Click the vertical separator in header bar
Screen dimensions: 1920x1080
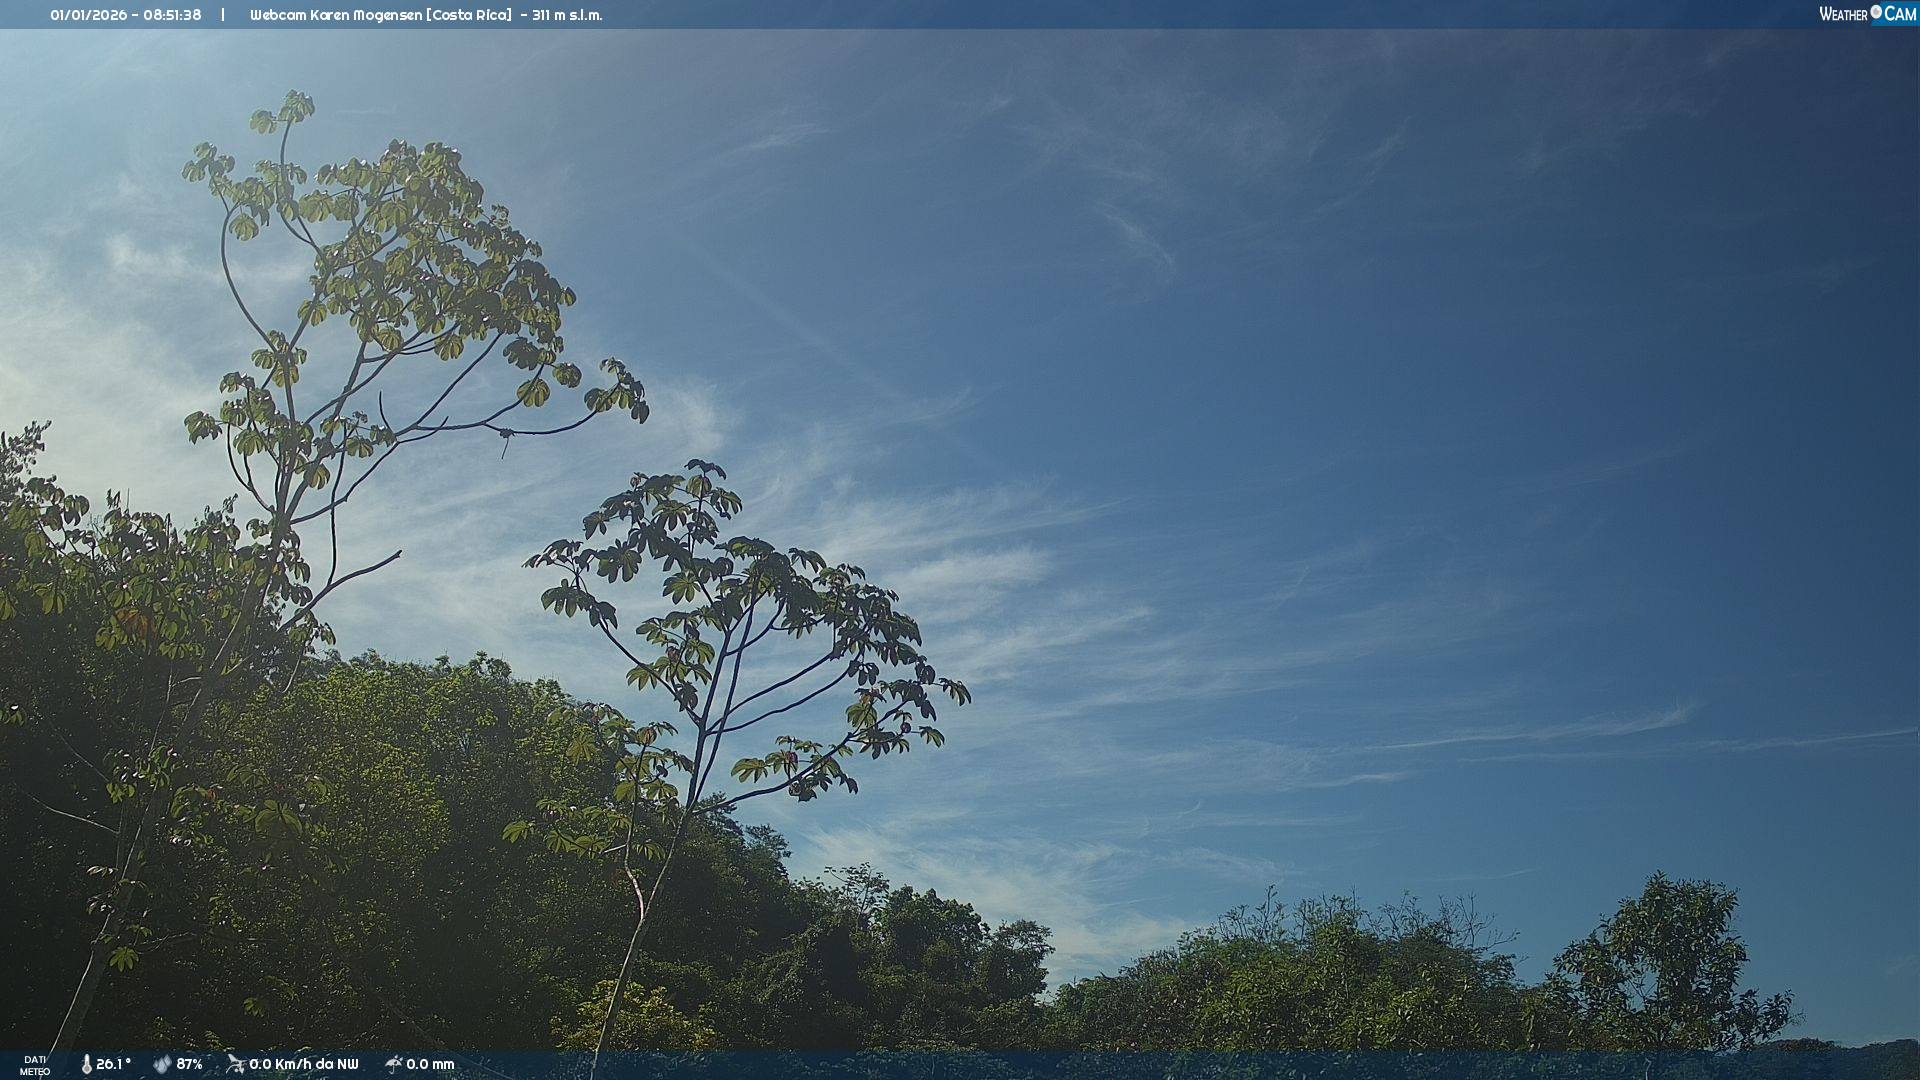pos(223,15)
